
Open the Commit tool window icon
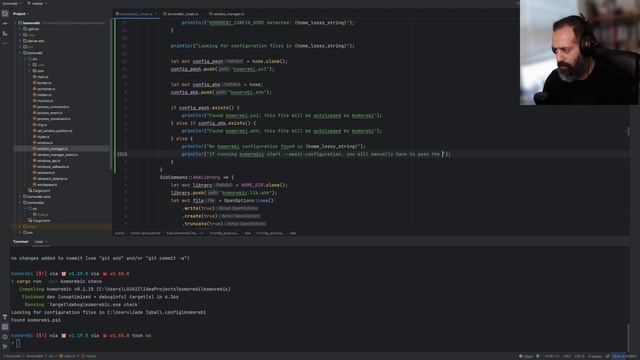(x=5, y=24)
